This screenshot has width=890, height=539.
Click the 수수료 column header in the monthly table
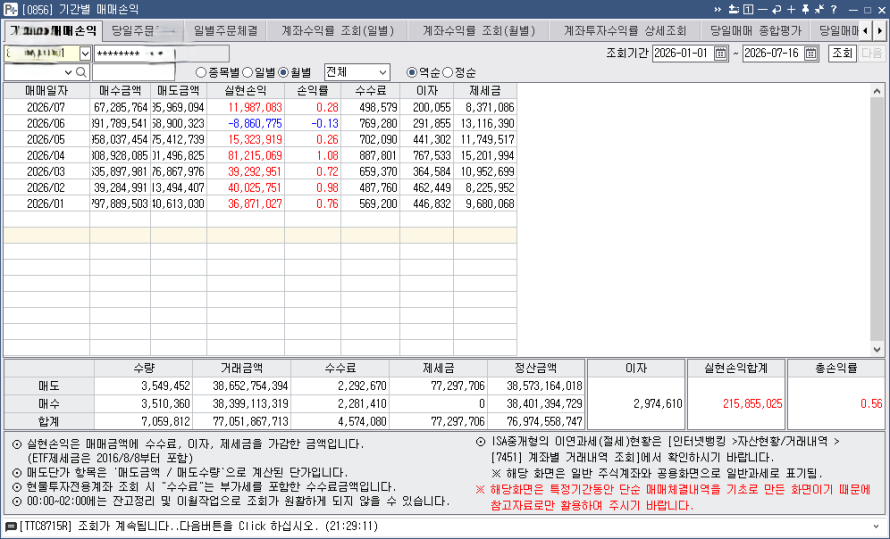(371, 91)
